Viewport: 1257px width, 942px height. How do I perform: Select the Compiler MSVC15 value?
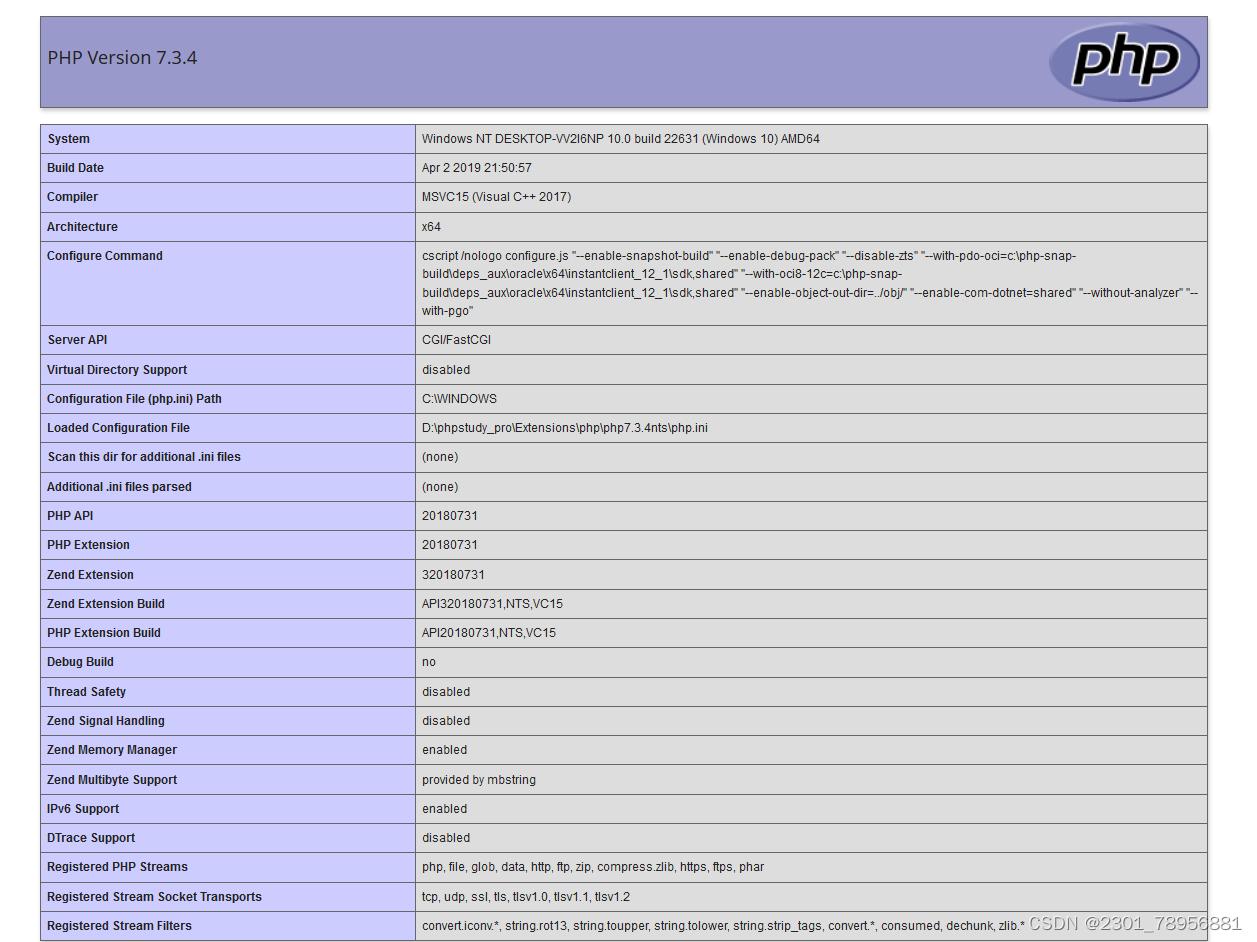pos(490,197)
